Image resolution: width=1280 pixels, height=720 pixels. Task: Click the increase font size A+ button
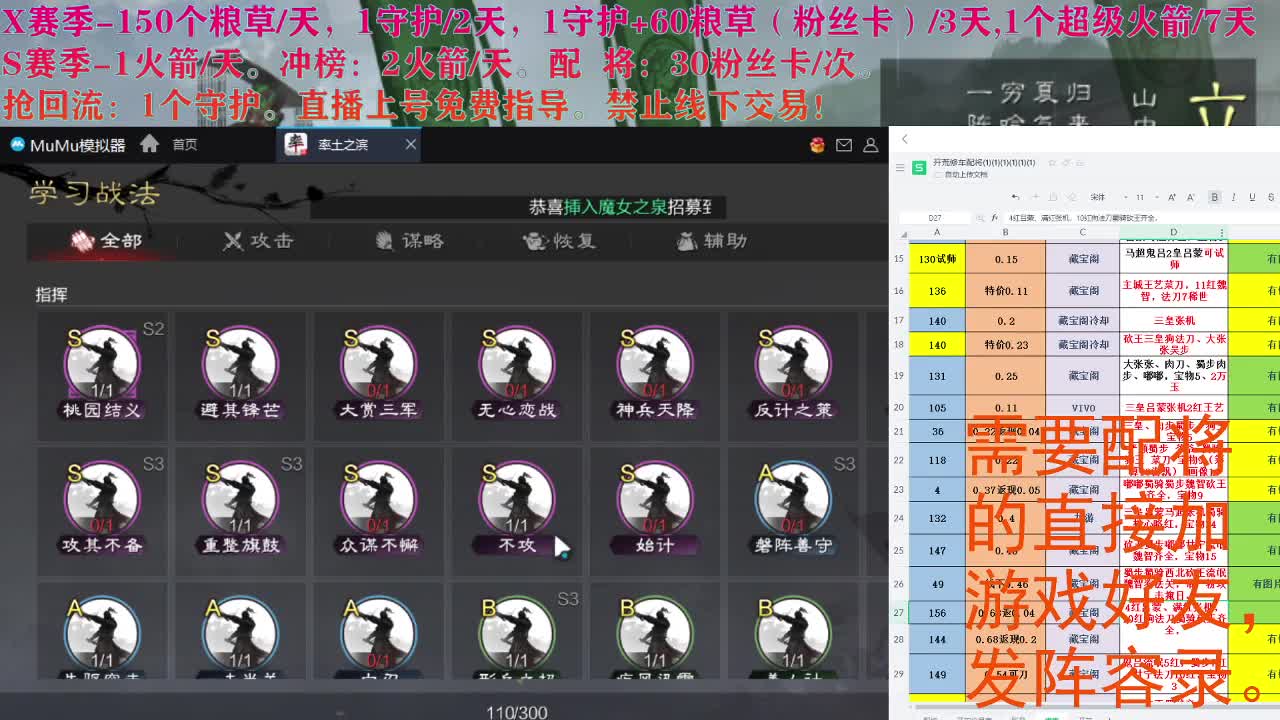(1171, 196)
